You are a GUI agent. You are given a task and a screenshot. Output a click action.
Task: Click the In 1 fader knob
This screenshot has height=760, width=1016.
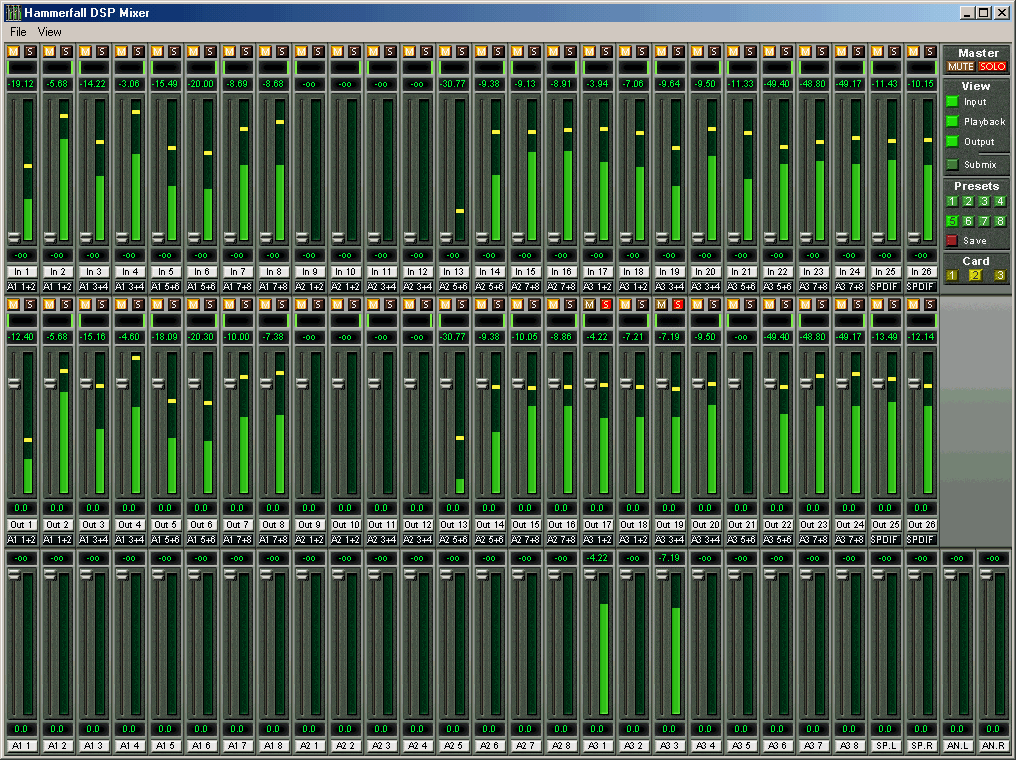(14, 237)
